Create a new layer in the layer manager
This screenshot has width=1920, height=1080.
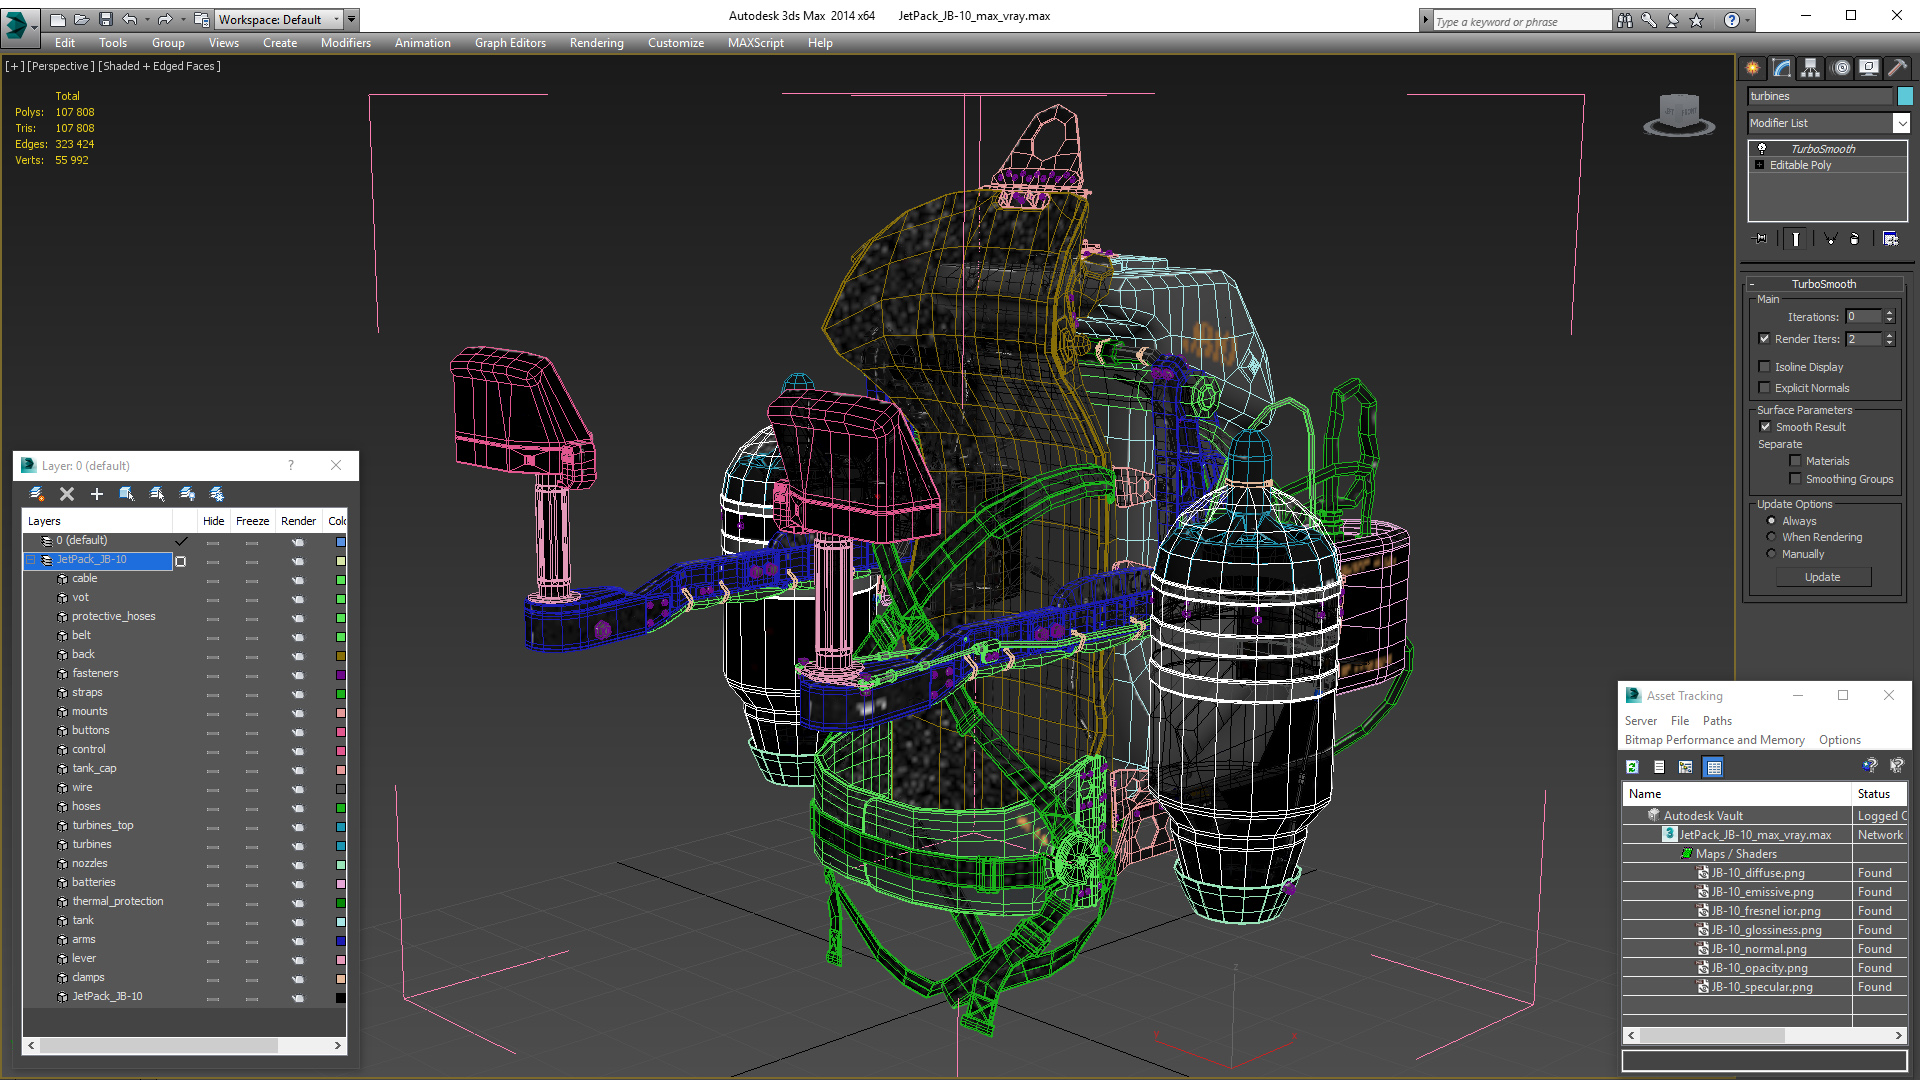tap(37, 494)
